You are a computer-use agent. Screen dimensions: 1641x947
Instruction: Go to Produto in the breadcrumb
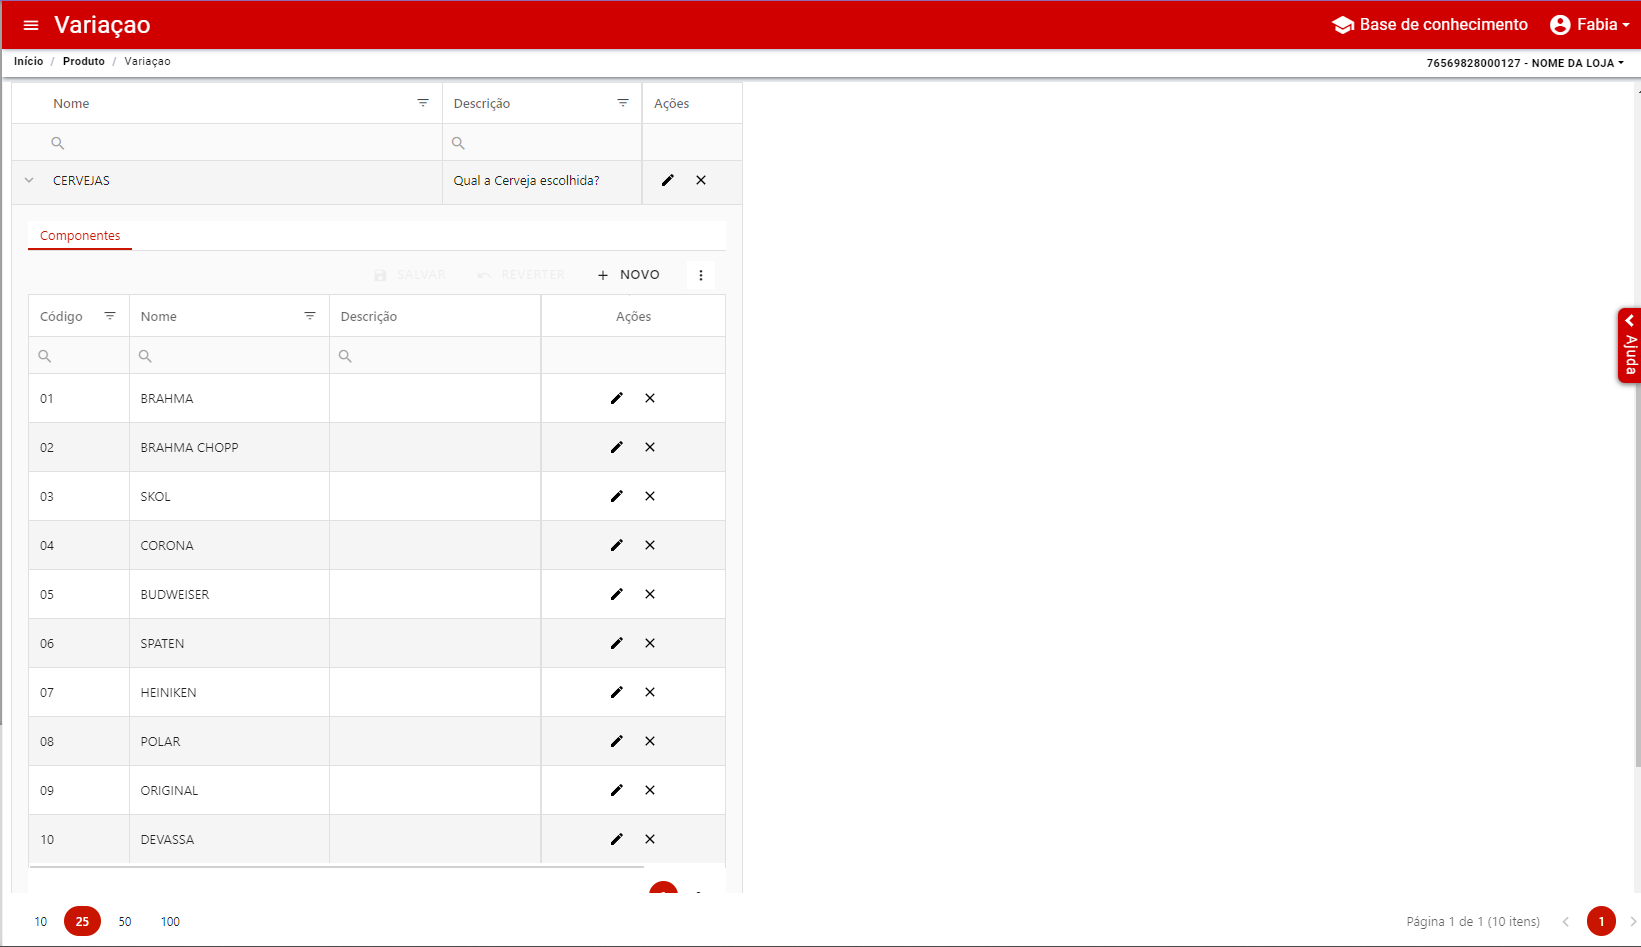coord(84,61)
